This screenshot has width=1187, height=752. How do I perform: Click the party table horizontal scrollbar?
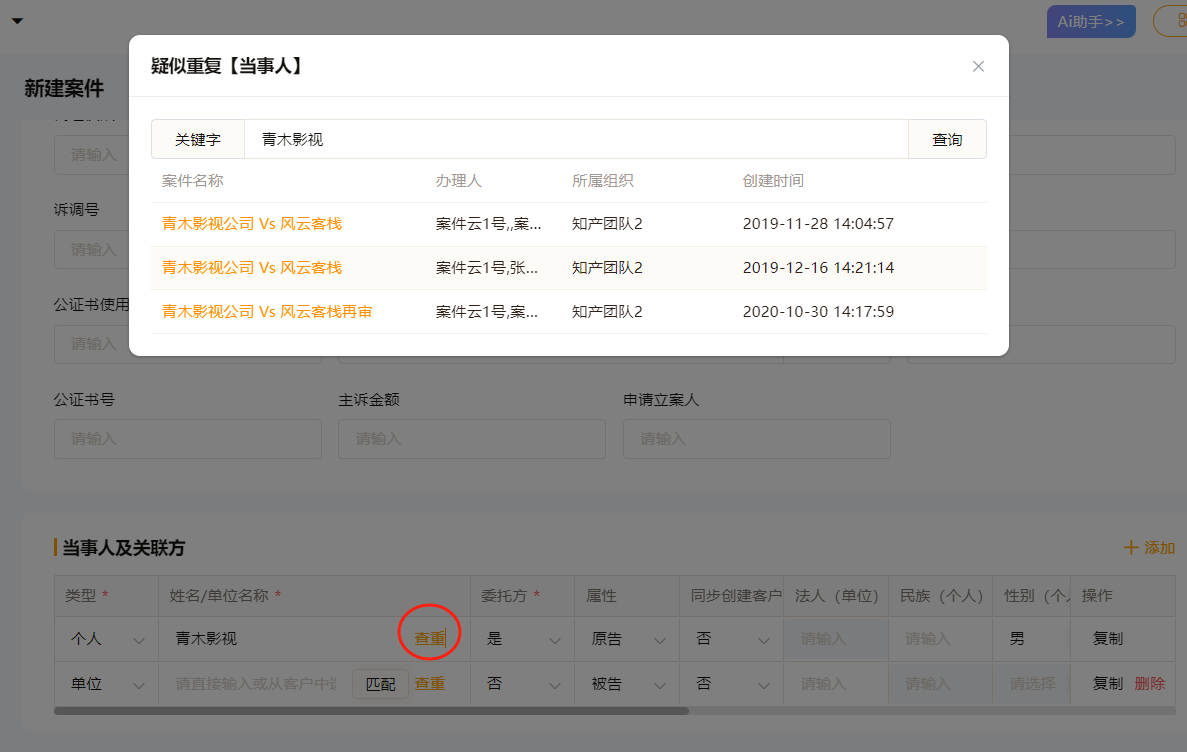click(370, 711)
